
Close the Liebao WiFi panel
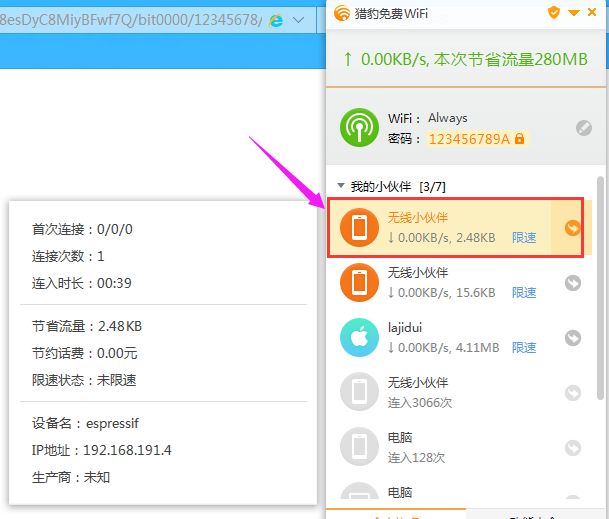pos(592,12)
